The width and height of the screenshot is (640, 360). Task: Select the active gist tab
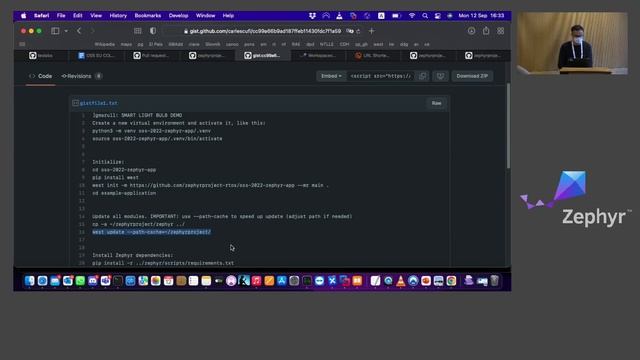[263, 56]
